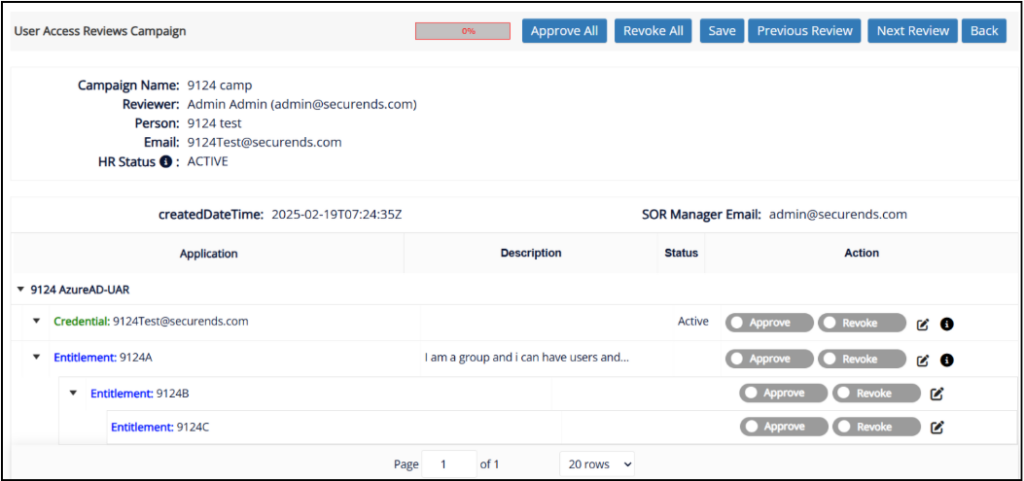
Task: Toggle Approve for Credential 9124Test@securends.com
Action: pyautogui.click(x=769, y=322)
